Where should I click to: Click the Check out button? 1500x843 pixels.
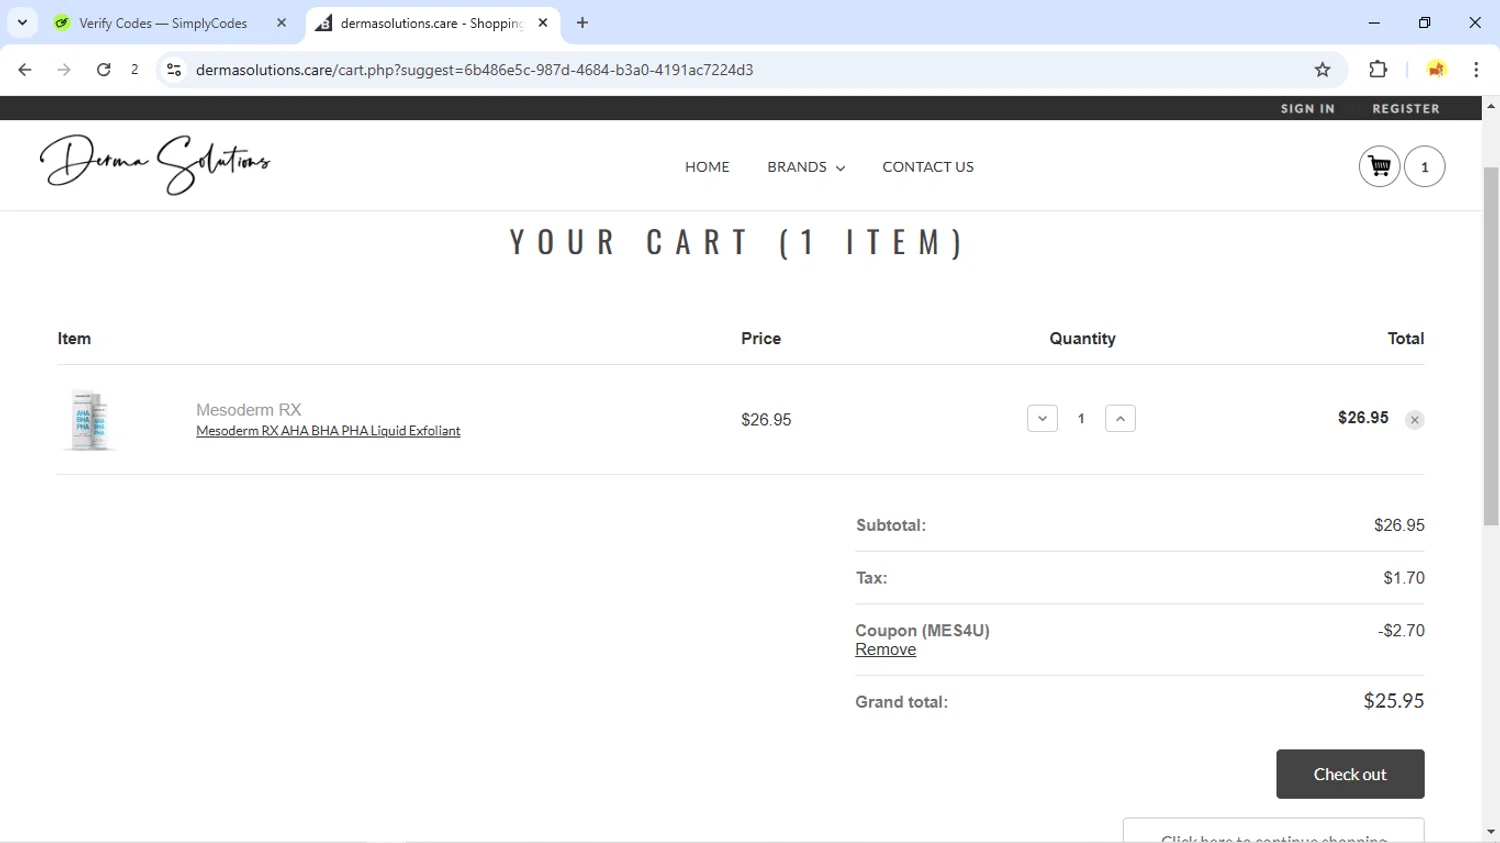(1350, 774)
